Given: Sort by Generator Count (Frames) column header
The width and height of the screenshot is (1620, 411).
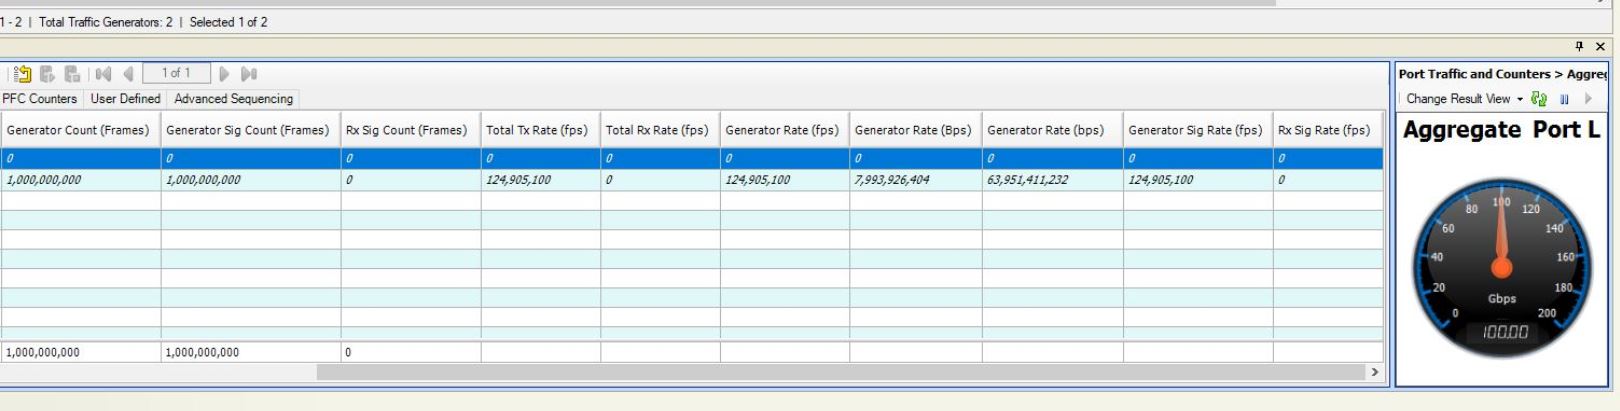Looking at the screenshot, I should point(79,130).
